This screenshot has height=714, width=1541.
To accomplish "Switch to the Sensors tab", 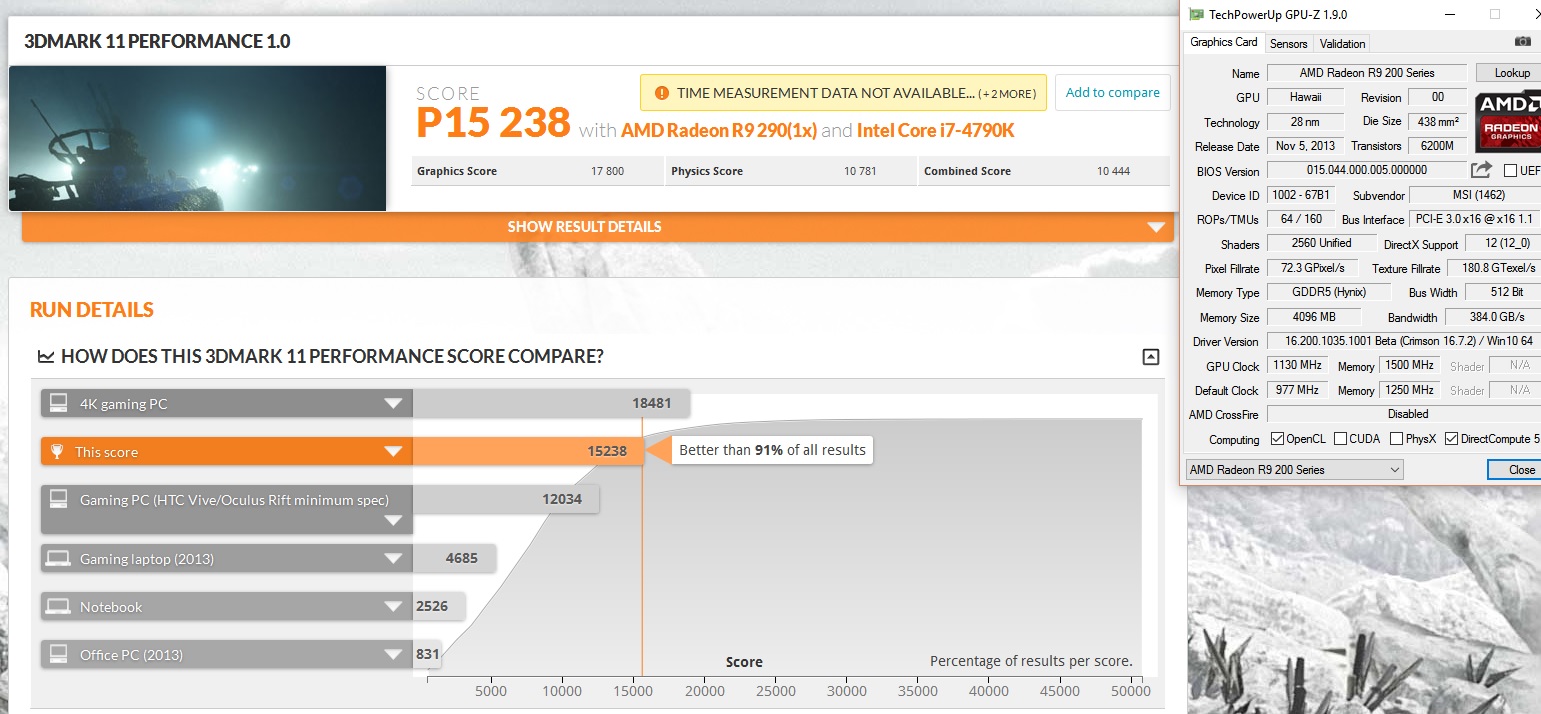I will [x=1288, y=44].
